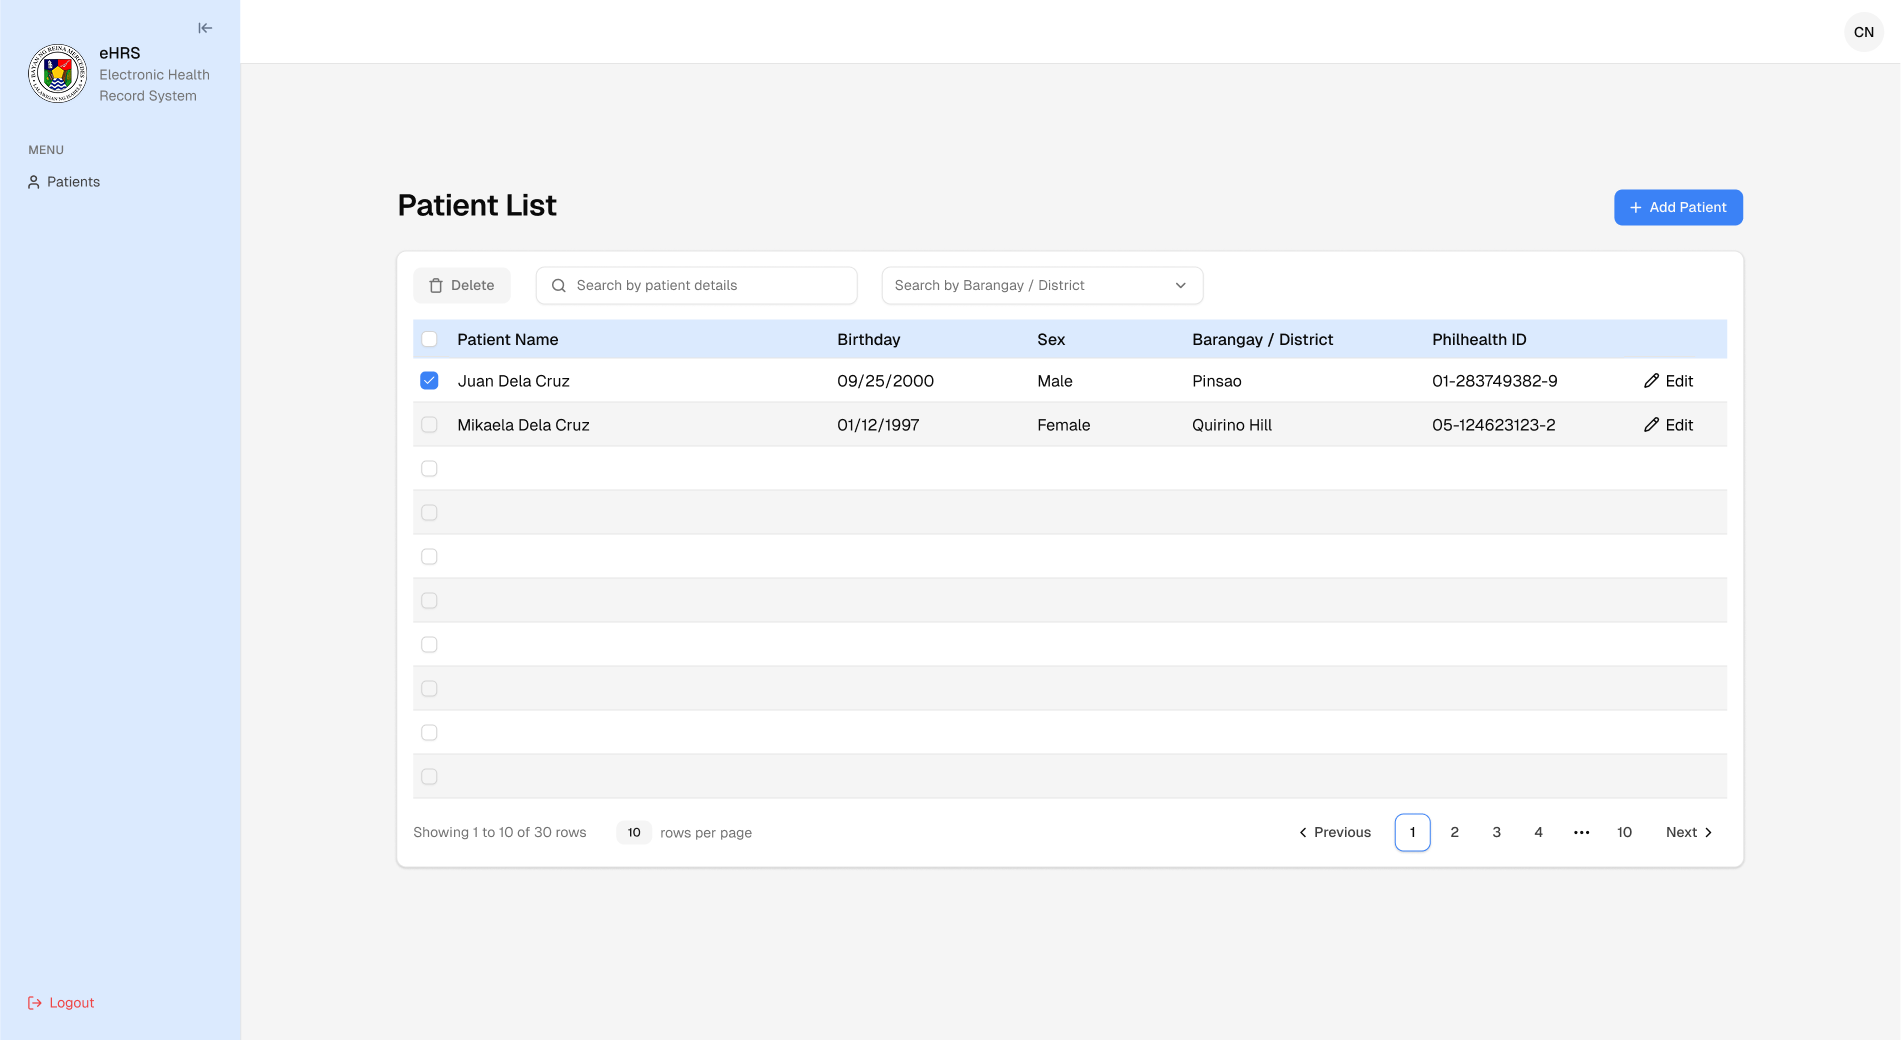1901x1040 pixels.
Task: Click the CN user avatar
Action: (x=1863, y=32)
